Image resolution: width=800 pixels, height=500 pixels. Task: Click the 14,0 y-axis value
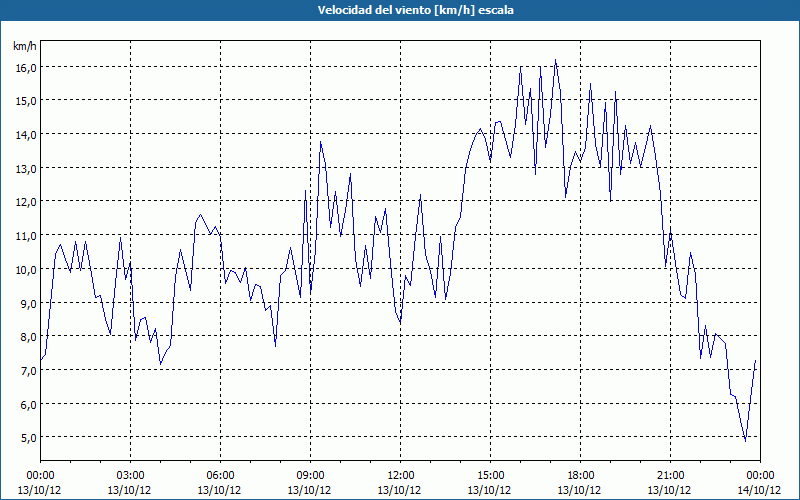26,135
